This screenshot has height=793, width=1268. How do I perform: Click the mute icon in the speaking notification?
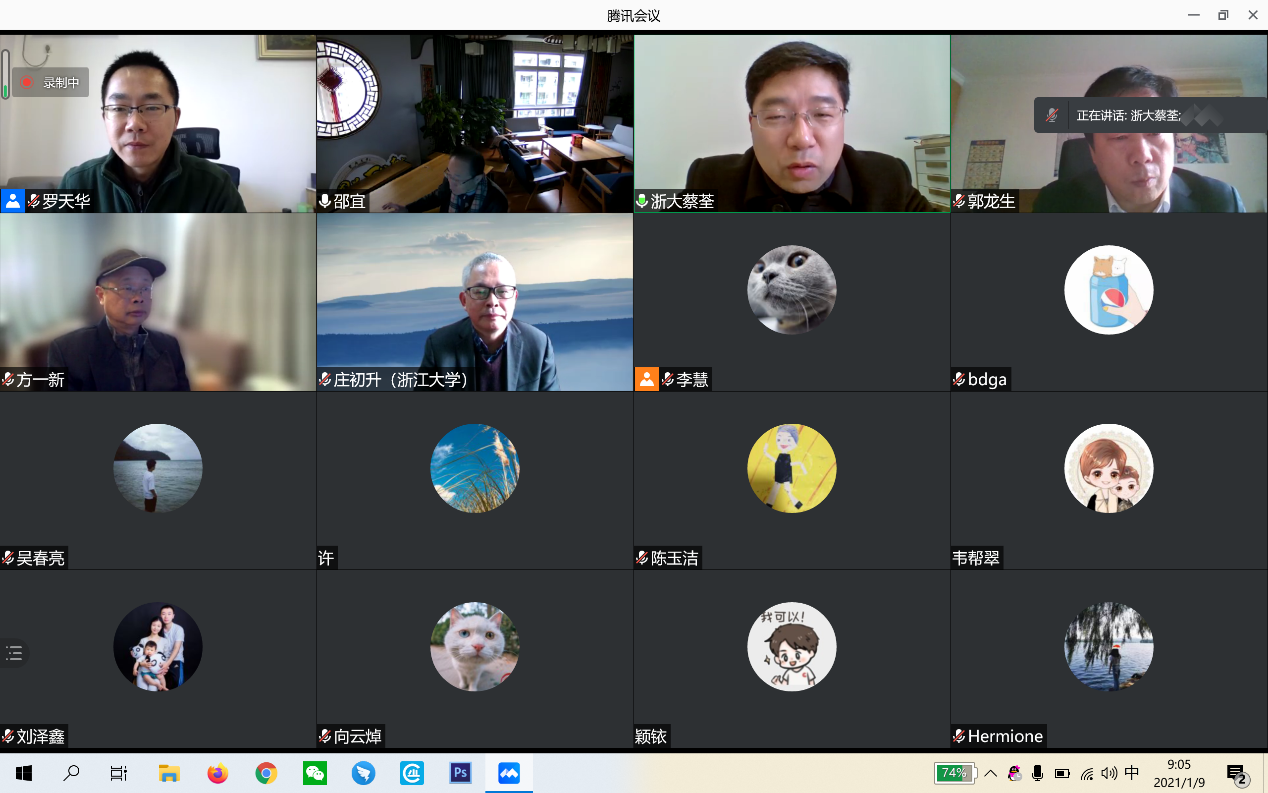coord(1051,116)
